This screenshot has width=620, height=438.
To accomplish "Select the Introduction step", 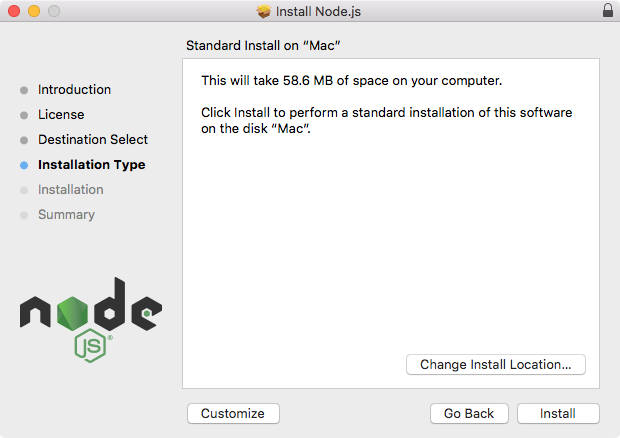I will (74, 89).
